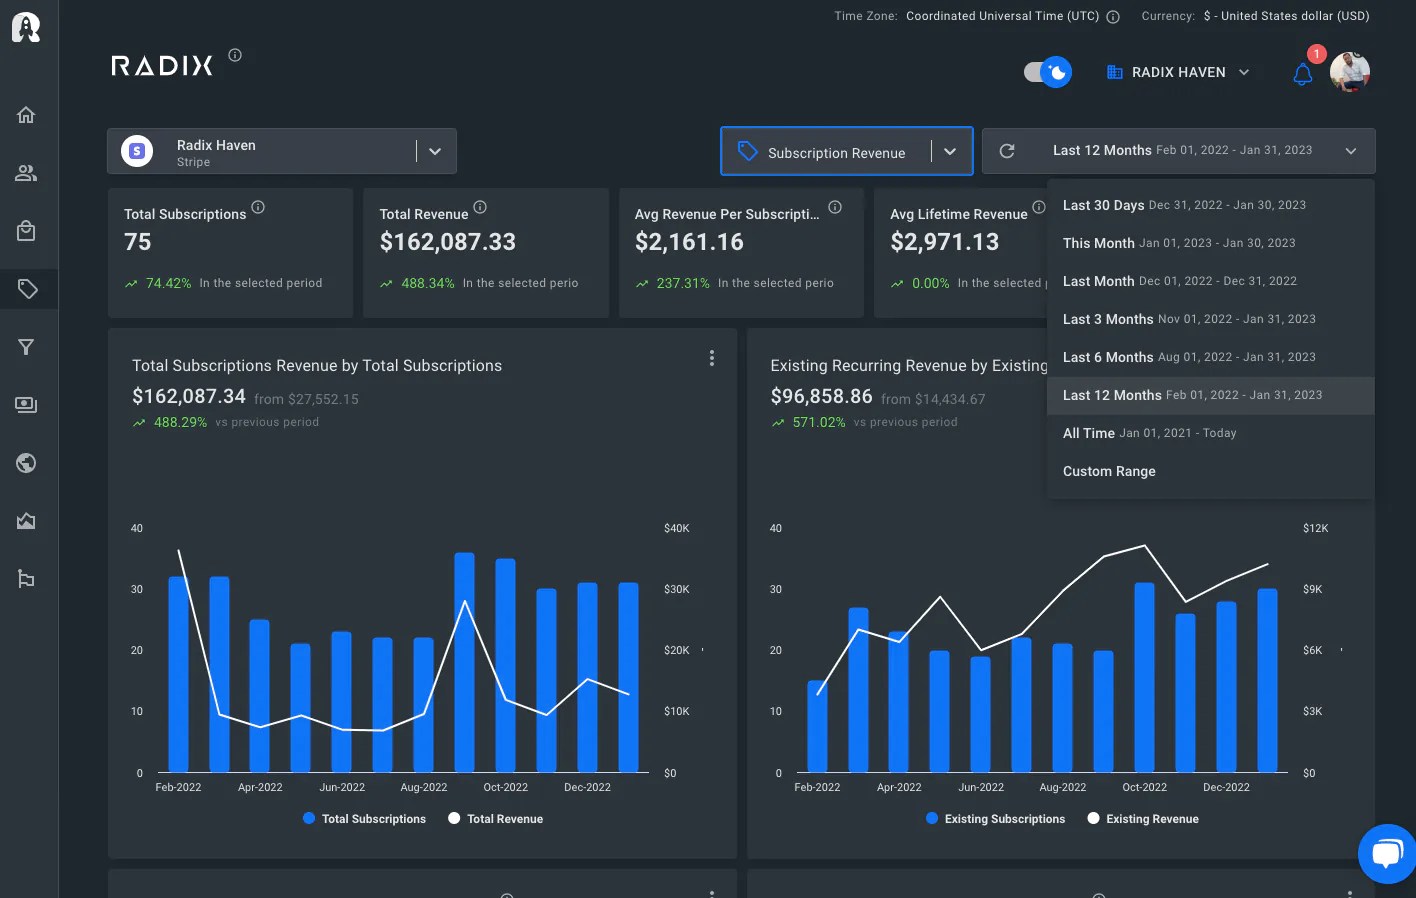
Task: Select the Customers sidebar icon
Action: (27, 172)
